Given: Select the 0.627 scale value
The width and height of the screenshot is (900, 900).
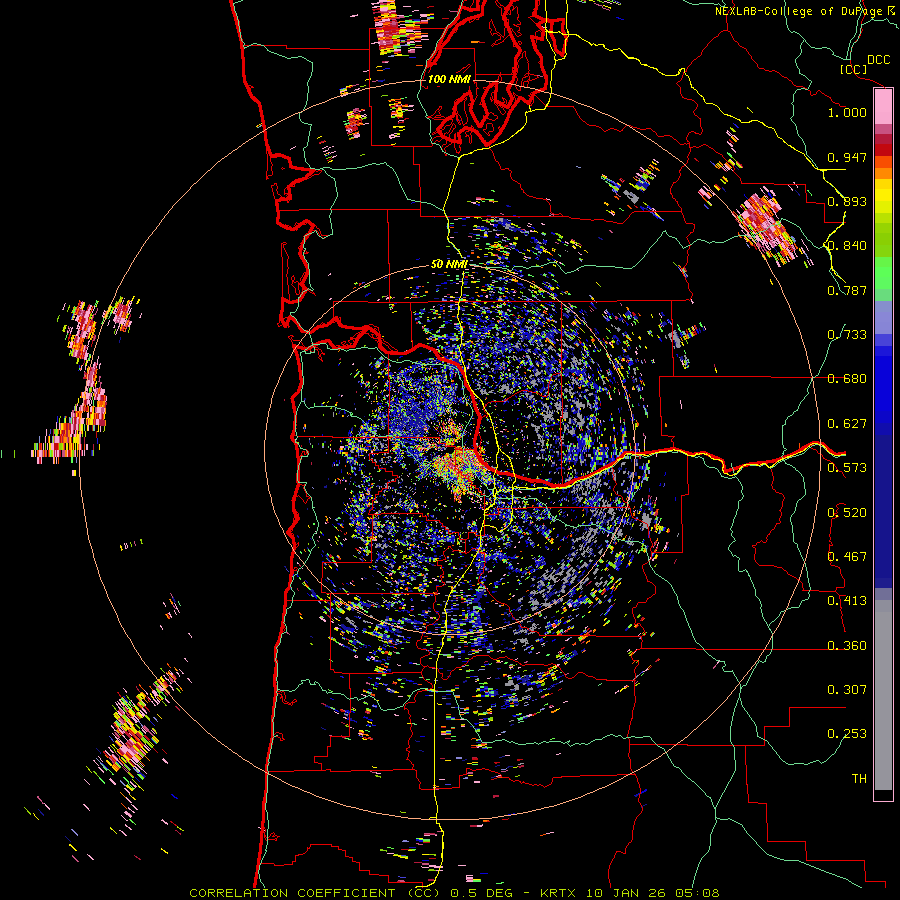Looking at the screenshot, I should point(847,424).
